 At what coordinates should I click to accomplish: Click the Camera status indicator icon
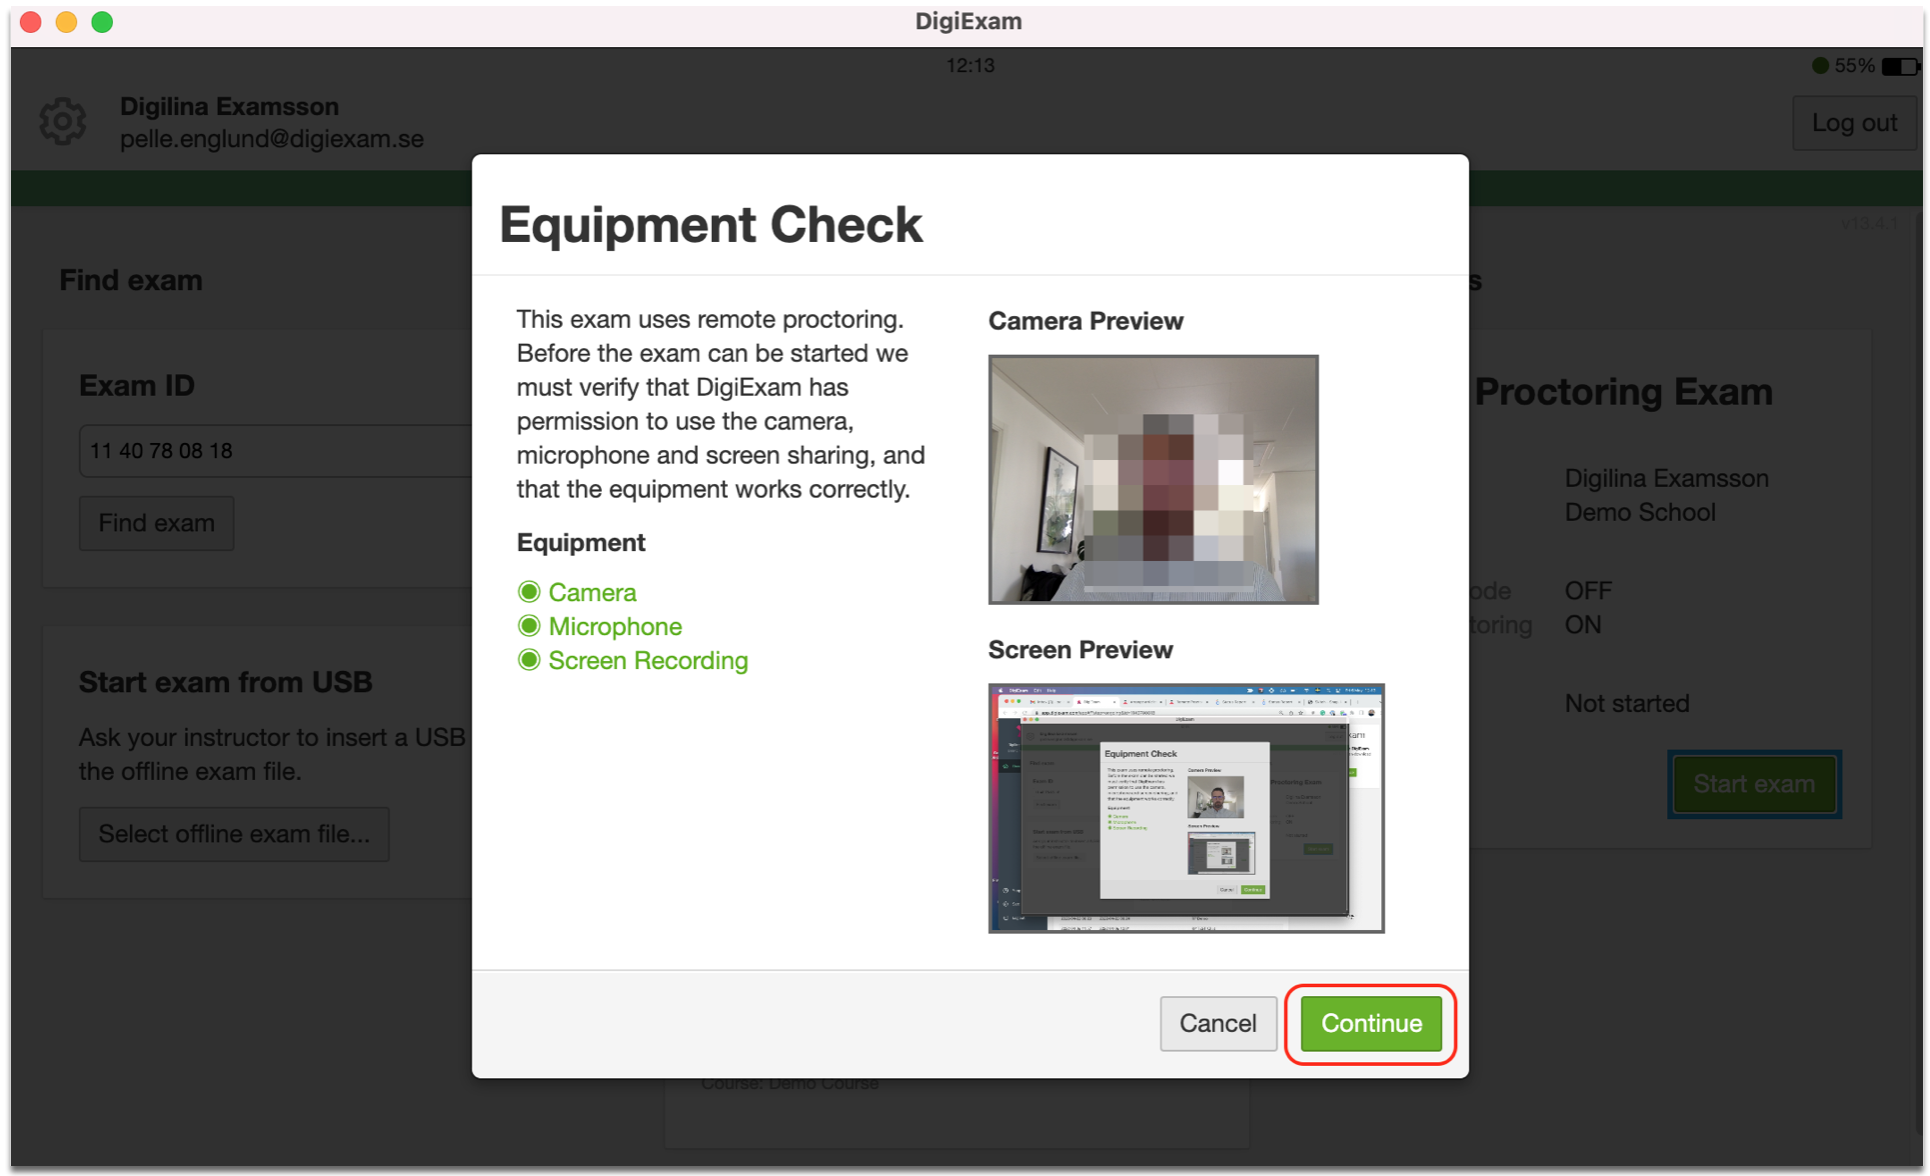click(529, 592)
